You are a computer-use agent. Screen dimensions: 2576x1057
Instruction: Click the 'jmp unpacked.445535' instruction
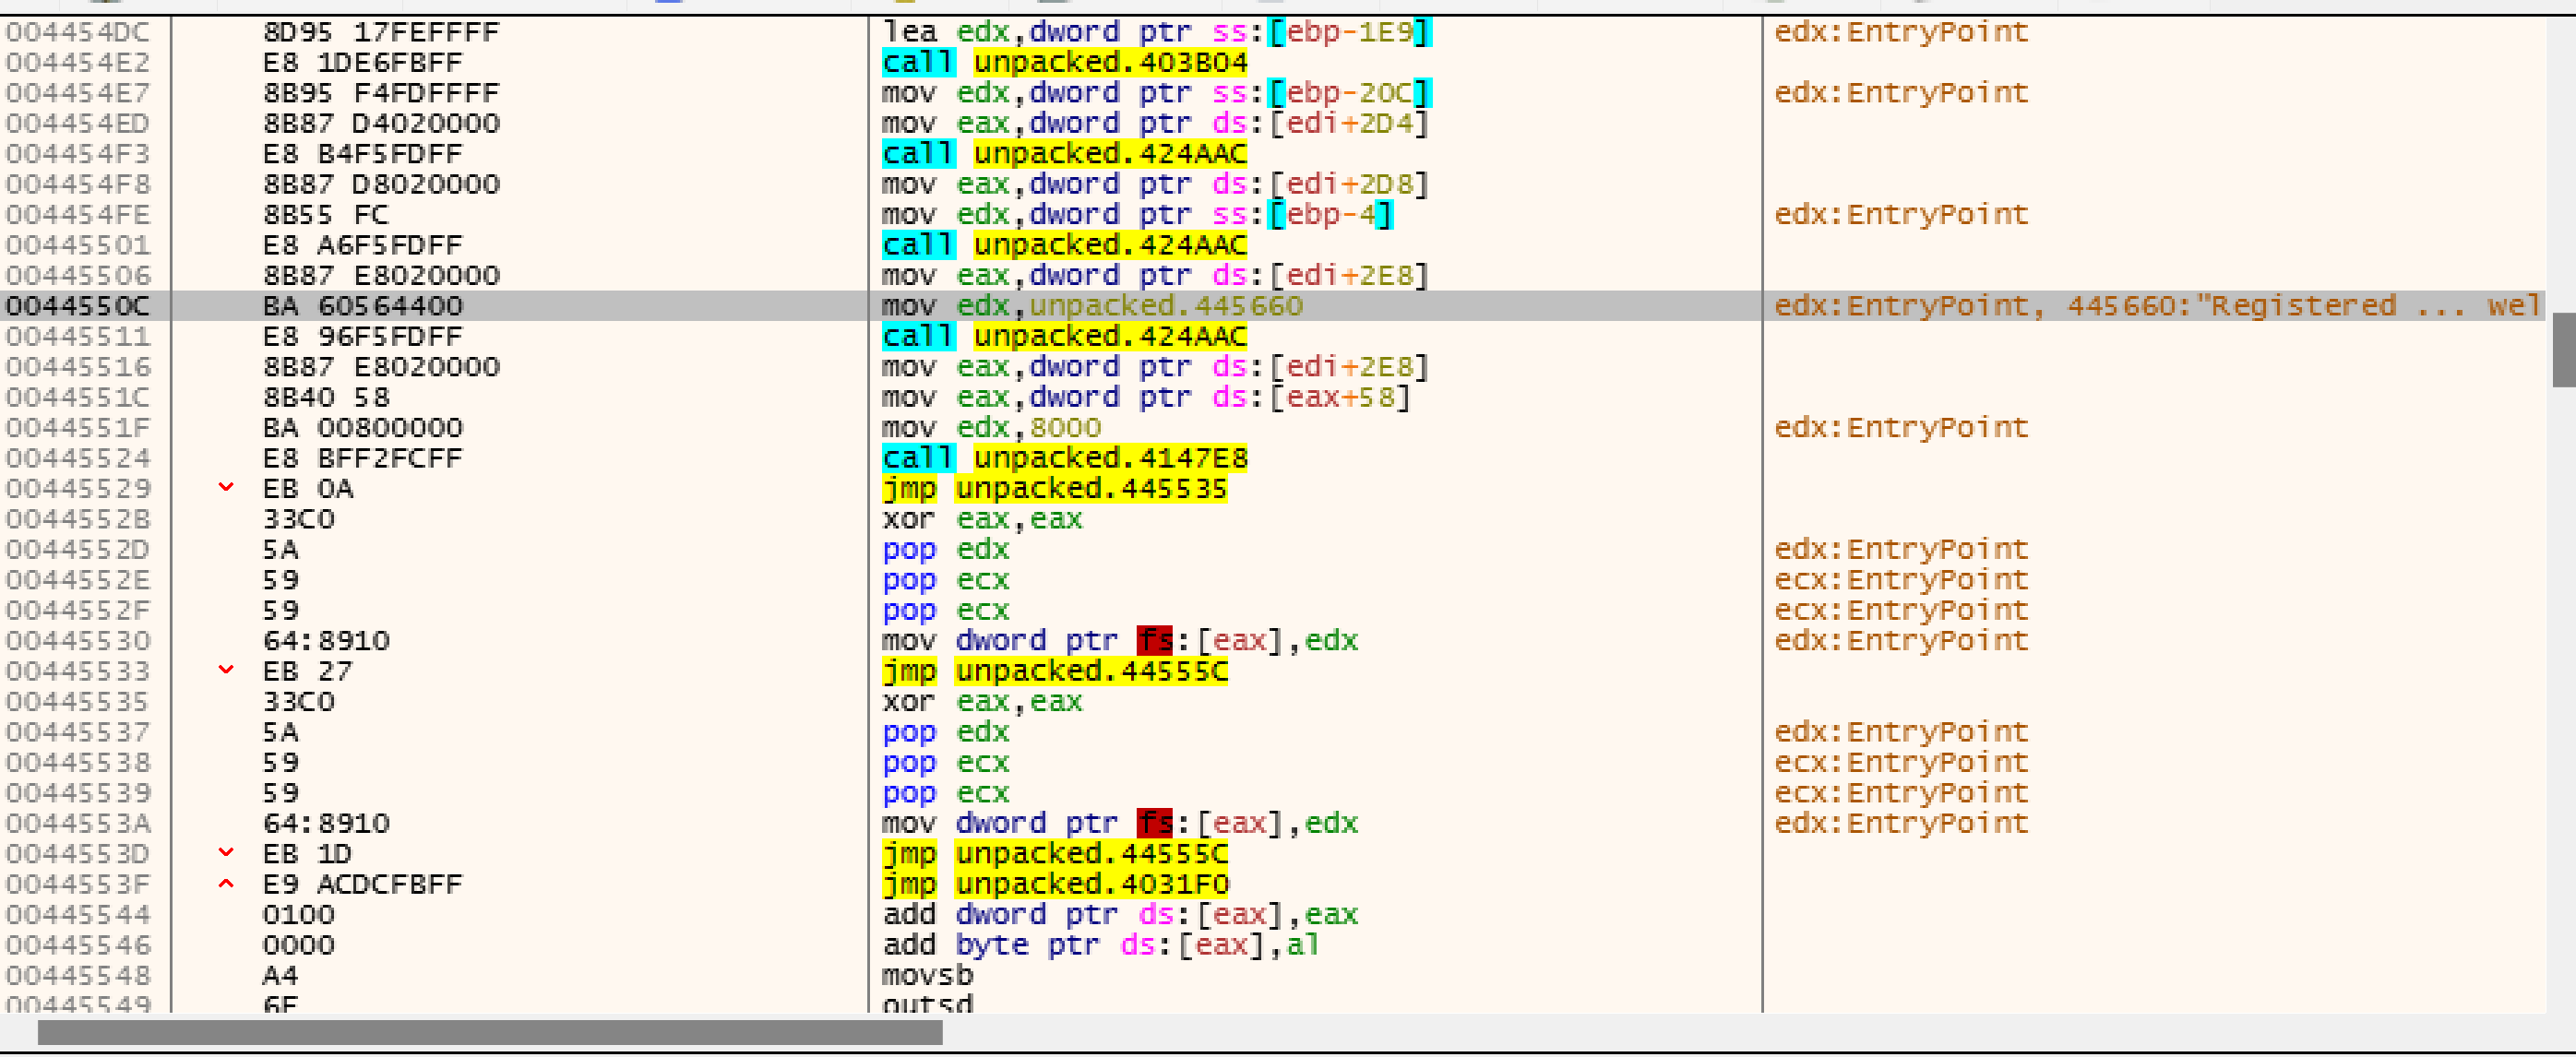tap(1054, 489)
